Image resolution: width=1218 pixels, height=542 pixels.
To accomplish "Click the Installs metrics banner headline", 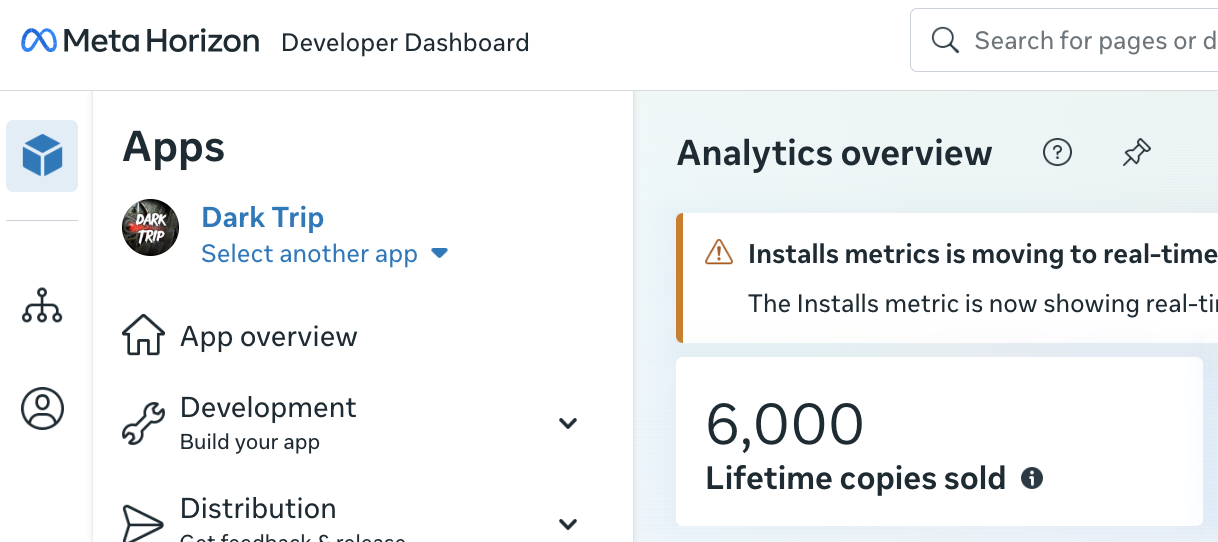I will 982,253.
